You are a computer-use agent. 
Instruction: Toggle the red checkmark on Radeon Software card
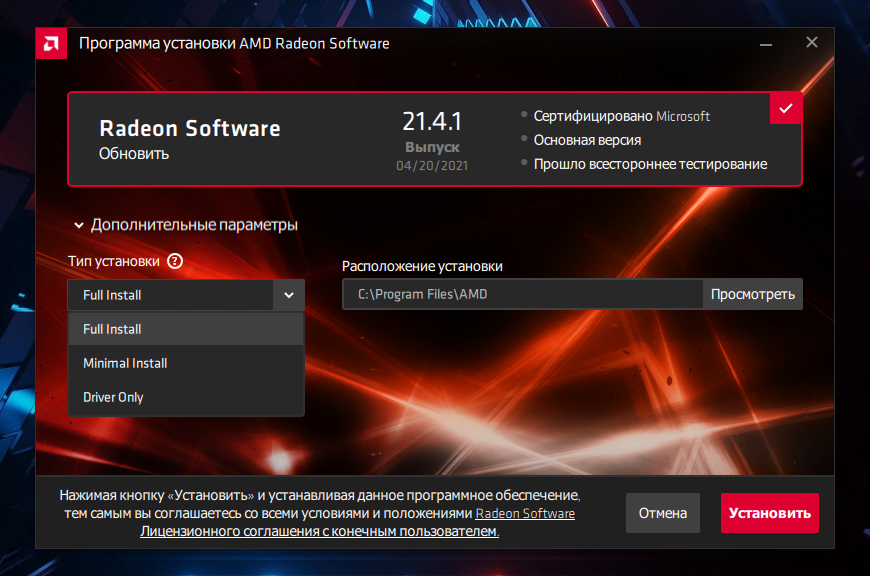click(786, 108)
